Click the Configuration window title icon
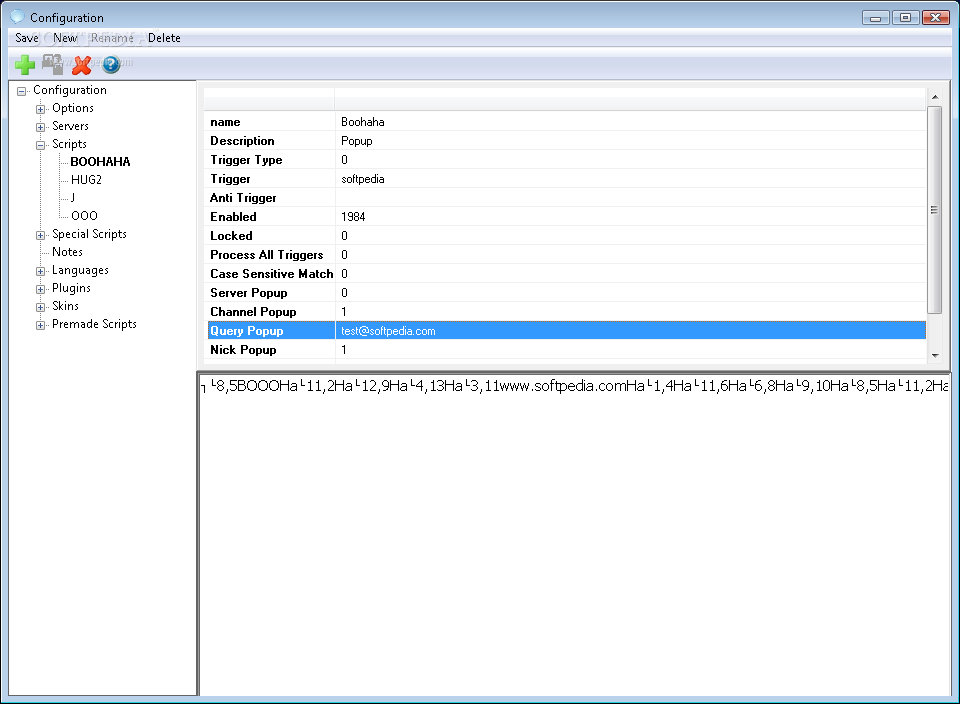 click(x=18, y=17)
